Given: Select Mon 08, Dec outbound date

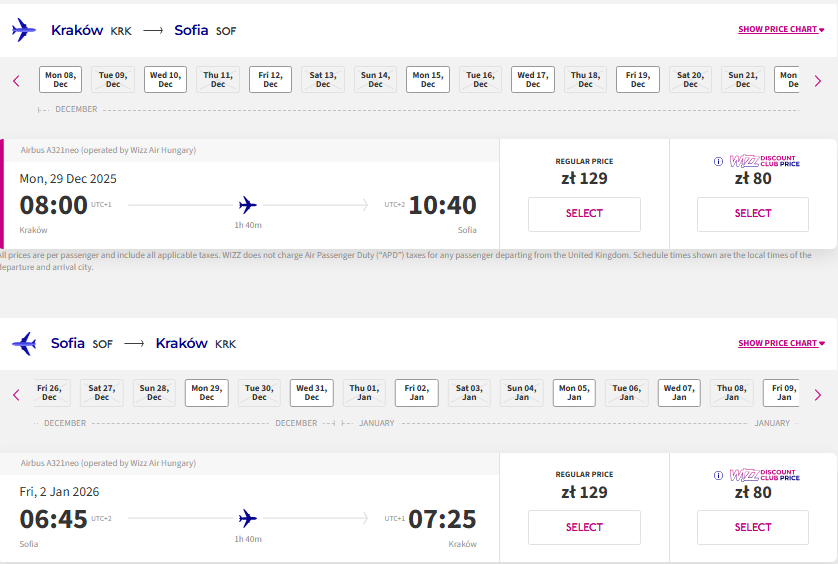Looking at the screenshot, I should (60, 80).
